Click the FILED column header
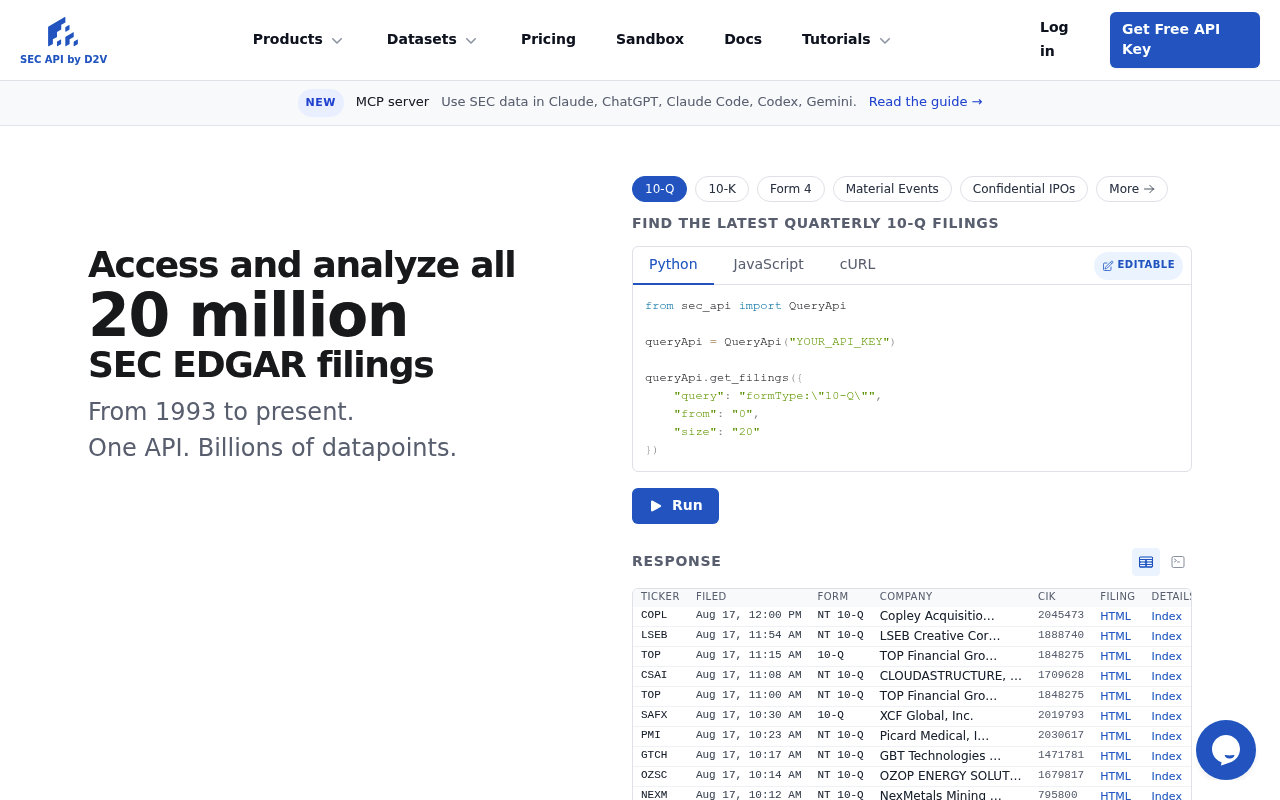Screen dimensions: 1280x800 (711, 597)
